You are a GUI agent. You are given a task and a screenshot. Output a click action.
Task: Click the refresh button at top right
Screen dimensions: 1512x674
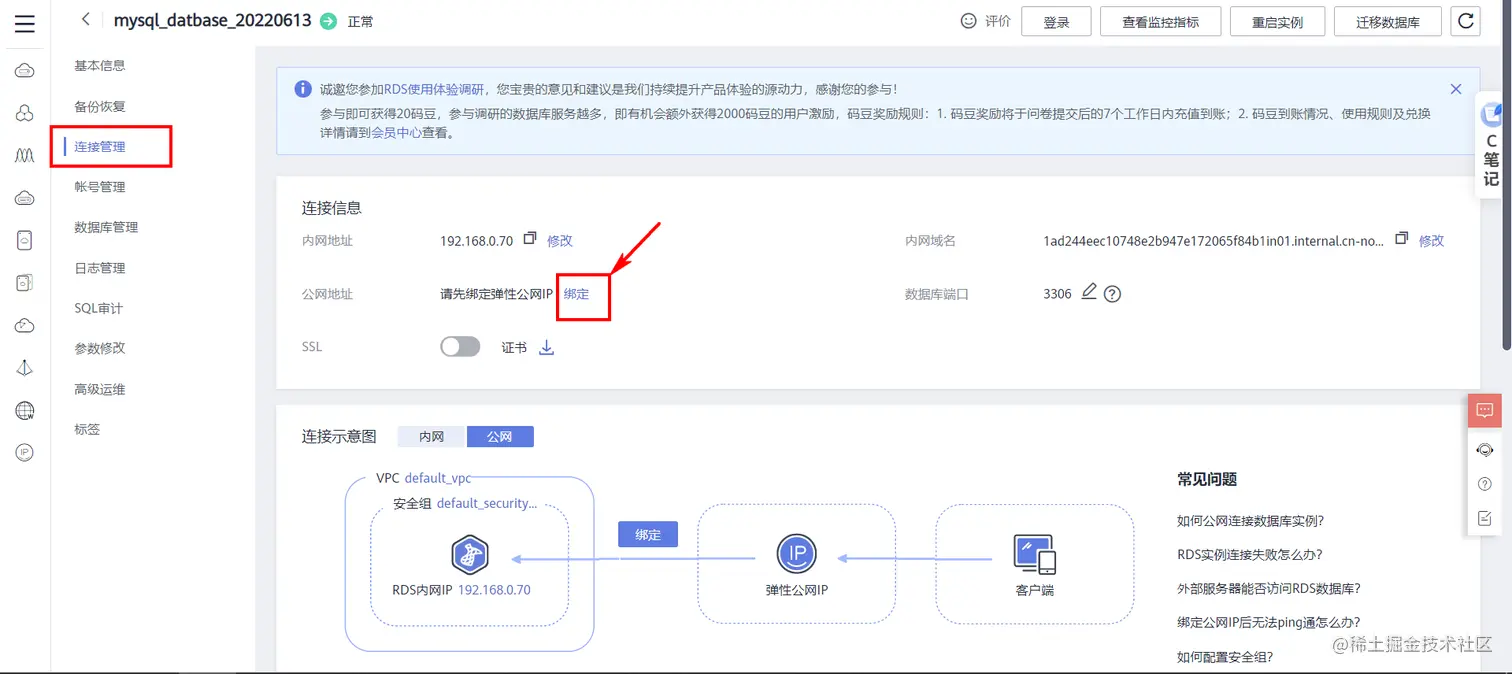(x=1466, y=21)
